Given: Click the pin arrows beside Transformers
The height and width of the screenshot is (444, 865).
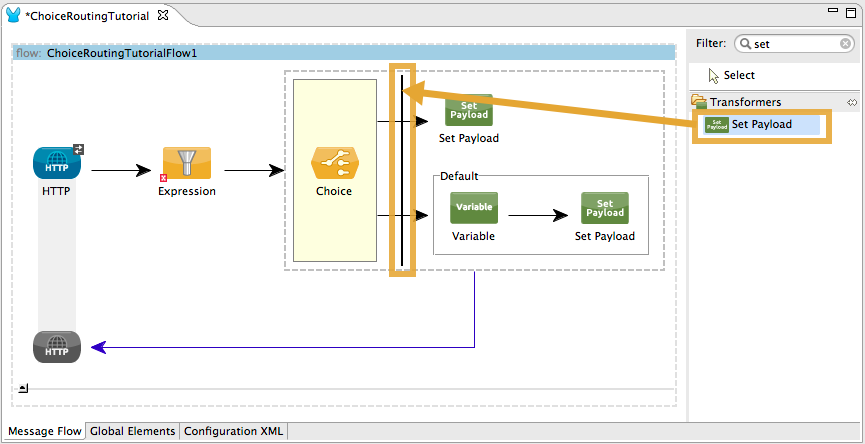Looking at the screenshot, I should tap(852, 102).
